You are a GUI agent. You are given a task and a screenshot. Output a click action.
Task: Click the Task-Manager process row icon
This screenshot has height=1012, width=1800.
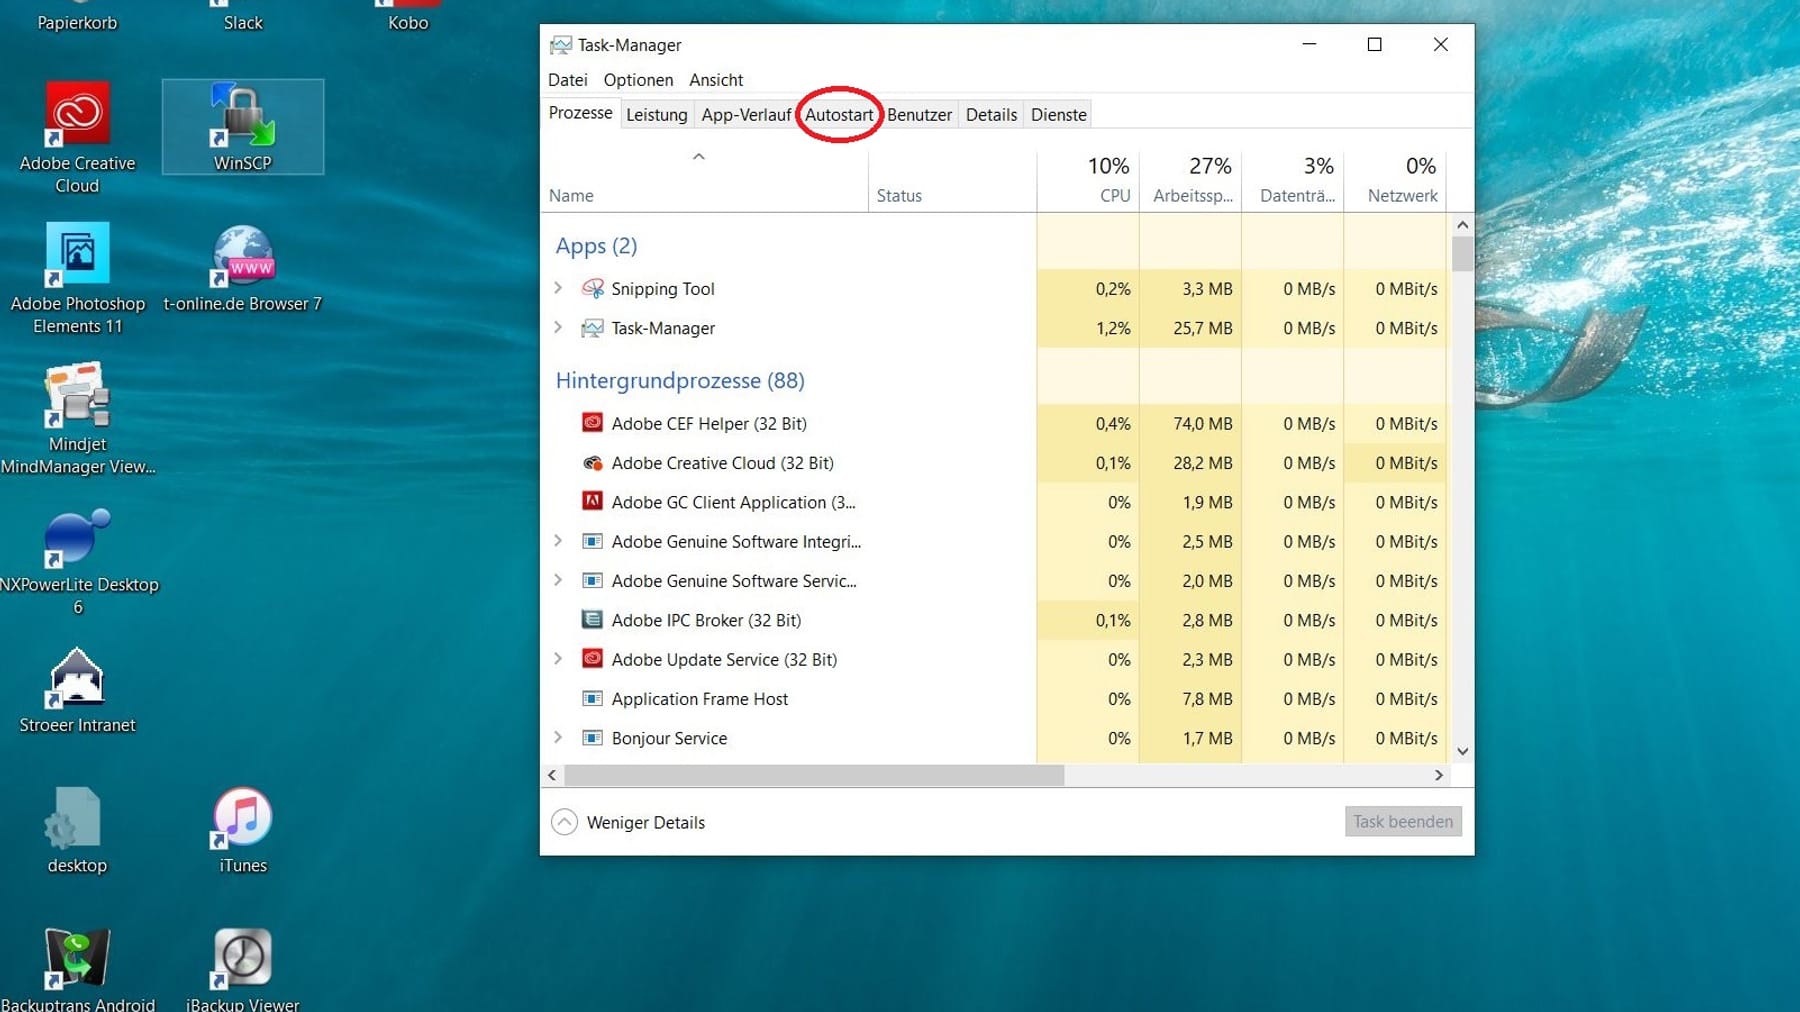point(593,328)
